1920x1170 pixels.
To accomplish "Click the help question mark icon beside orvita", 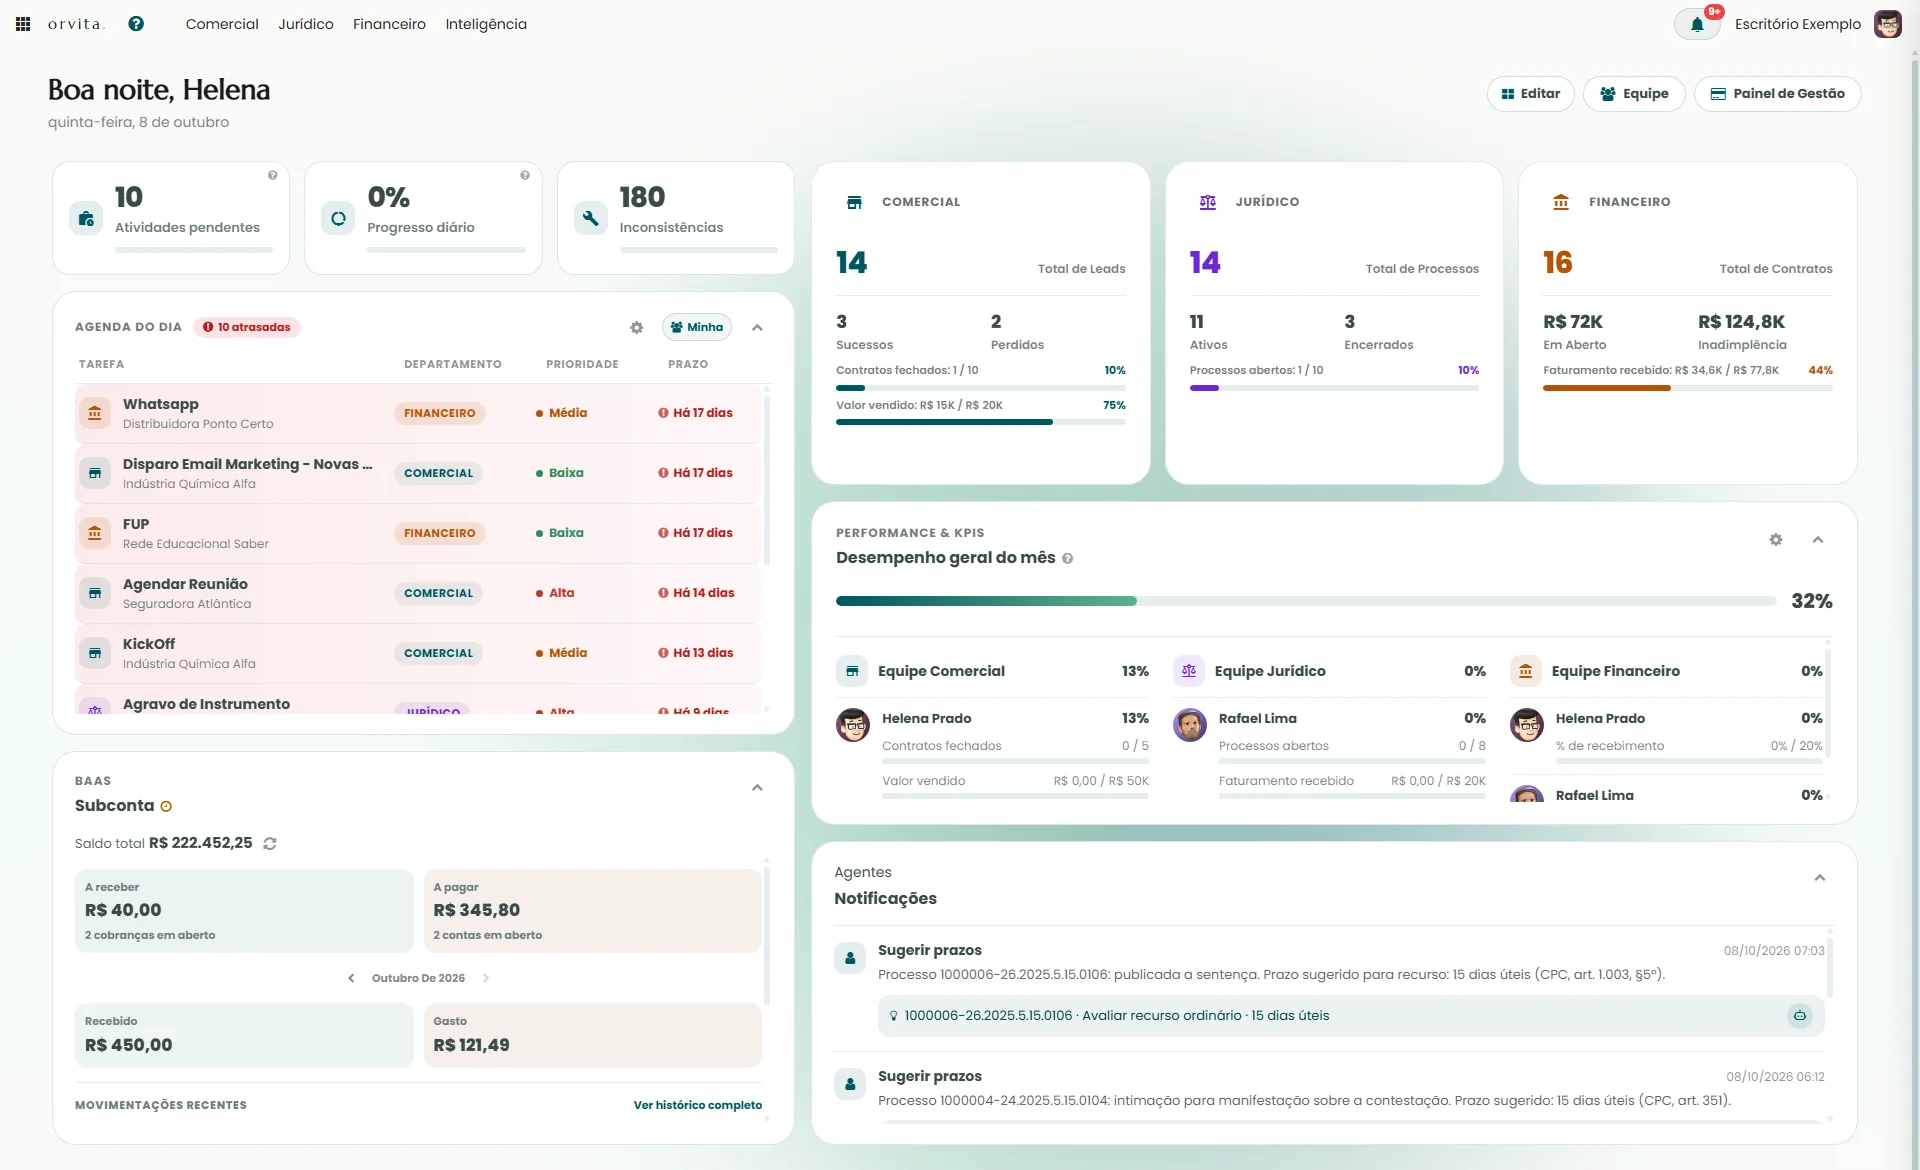I will 136,24.
